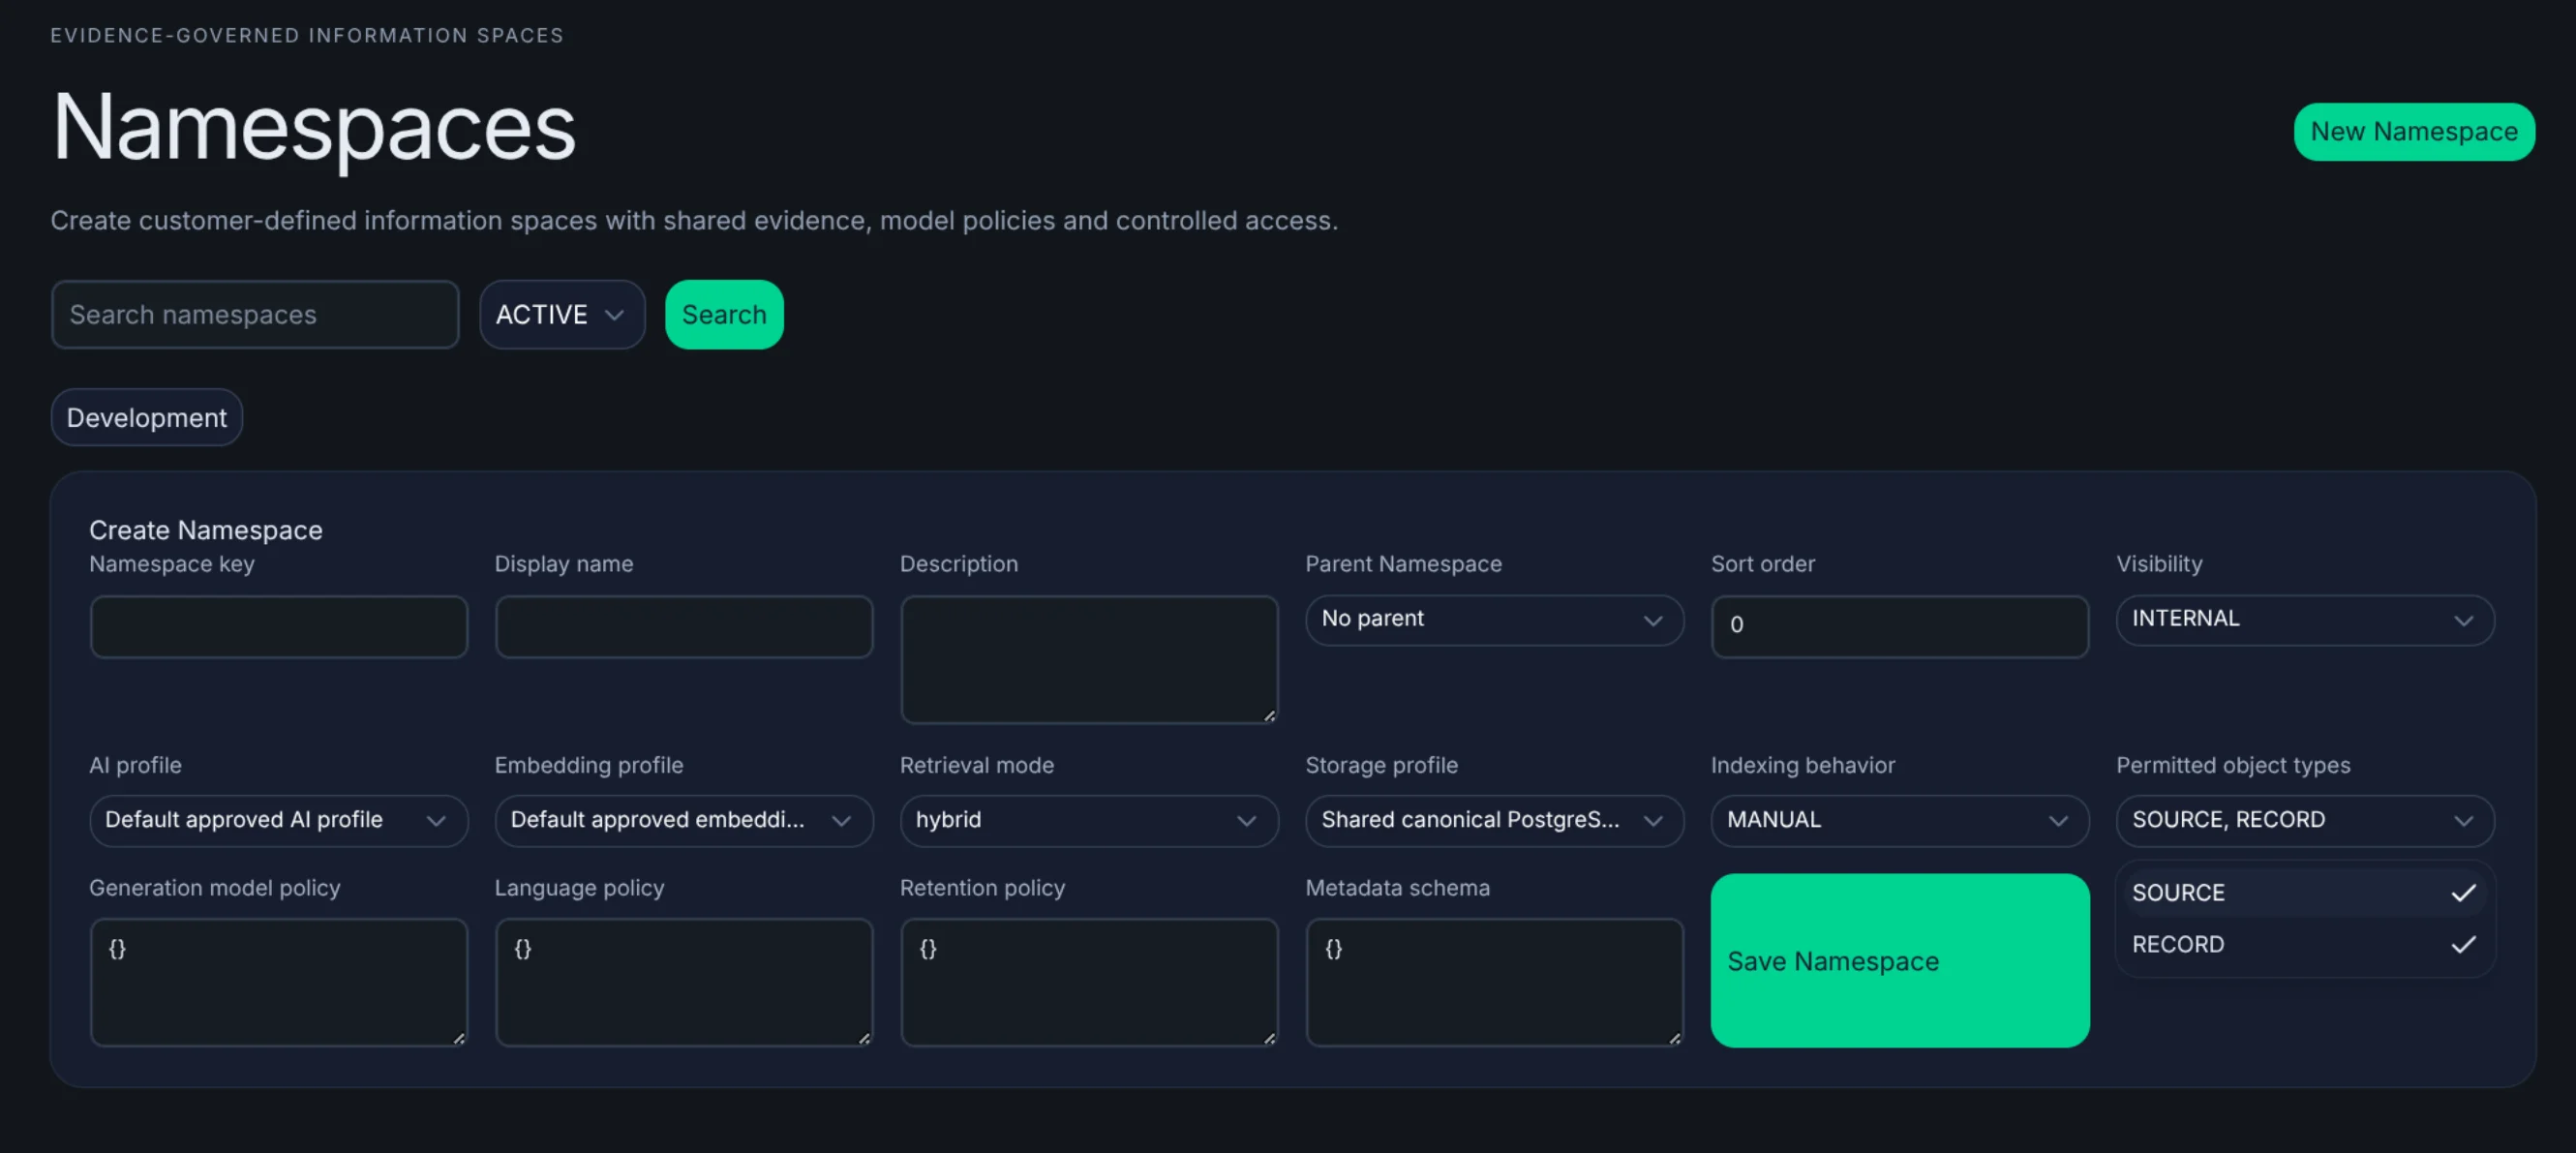Collapse the Permitted object types dropdown

[x=2304, y=820]
